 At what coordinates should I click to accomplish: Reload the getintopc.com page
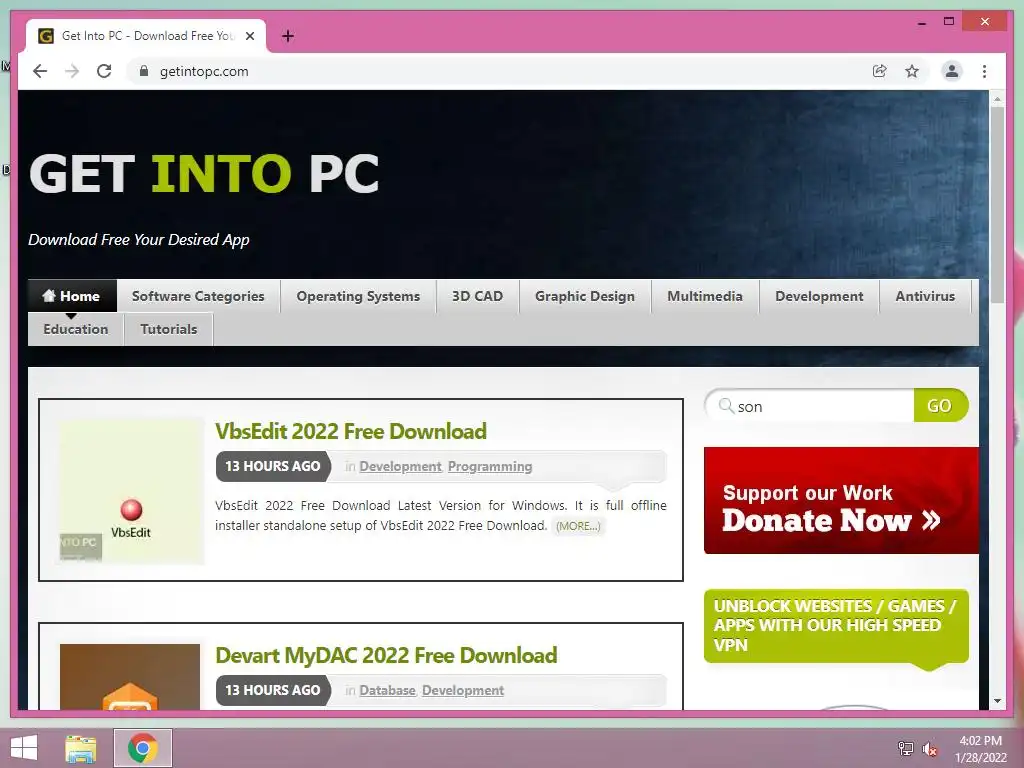[x=104, y=71]
